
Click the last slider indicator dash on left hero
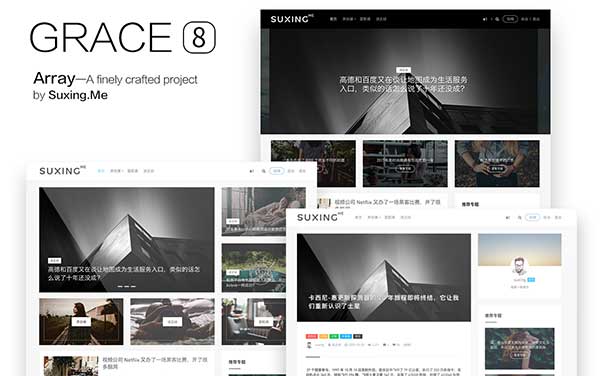pyautogui.click(x=133, y=286)
